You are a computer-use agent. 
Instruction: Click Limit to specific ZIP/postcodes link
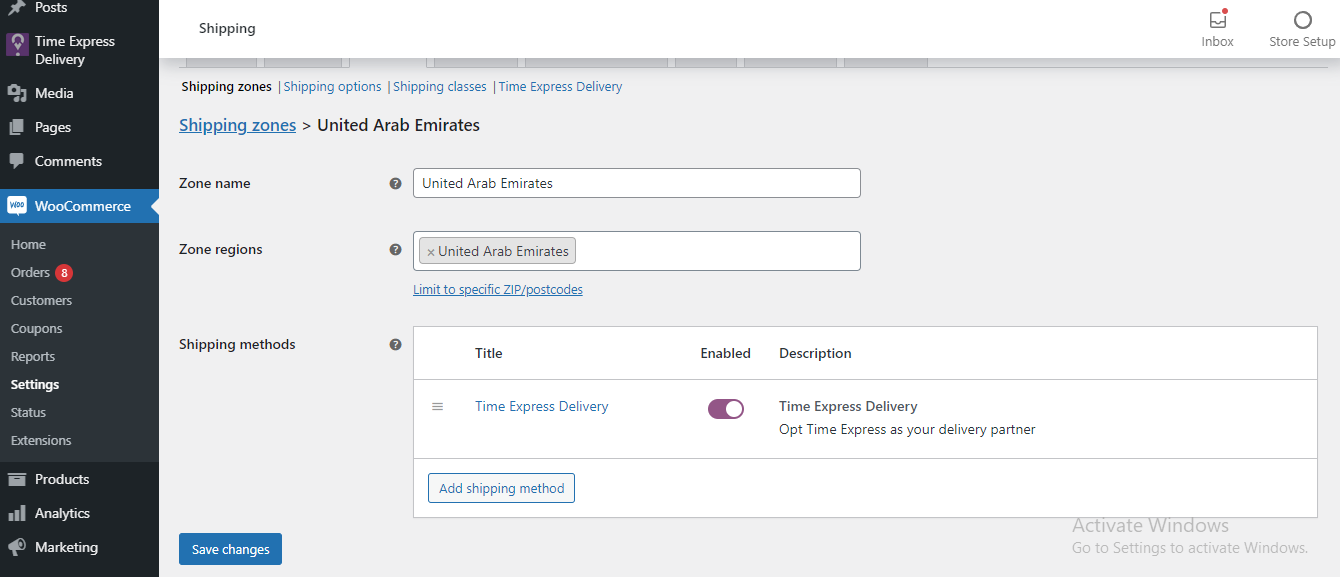(x=498, y=290)
